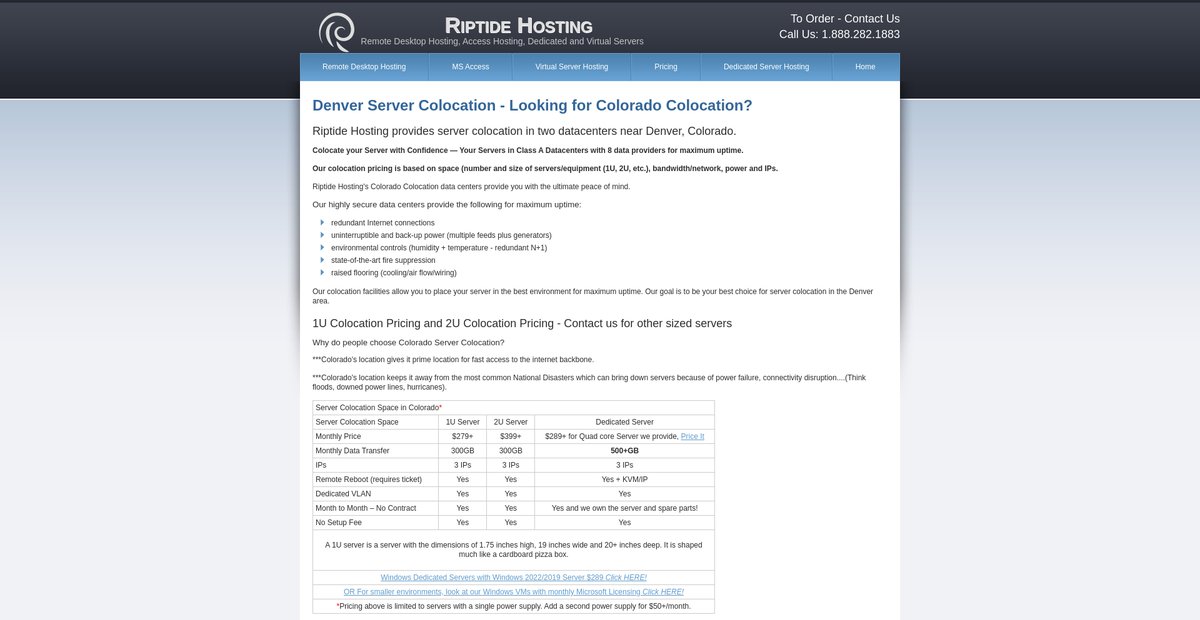Screen dimensions: 1200x620
Task: Click '300GB' in the 1U Server column
Action: [x=463, y=451]
